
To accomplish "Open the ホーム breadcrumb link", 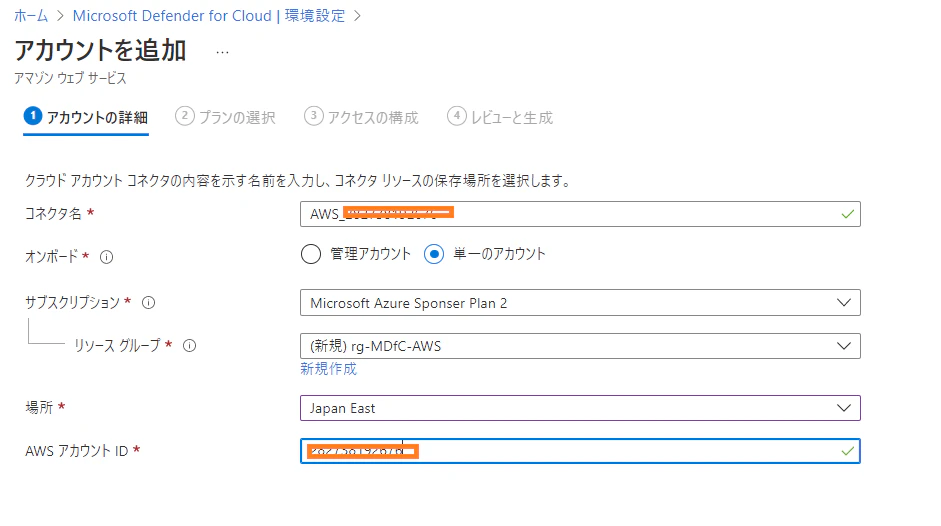I will point(31,16).
